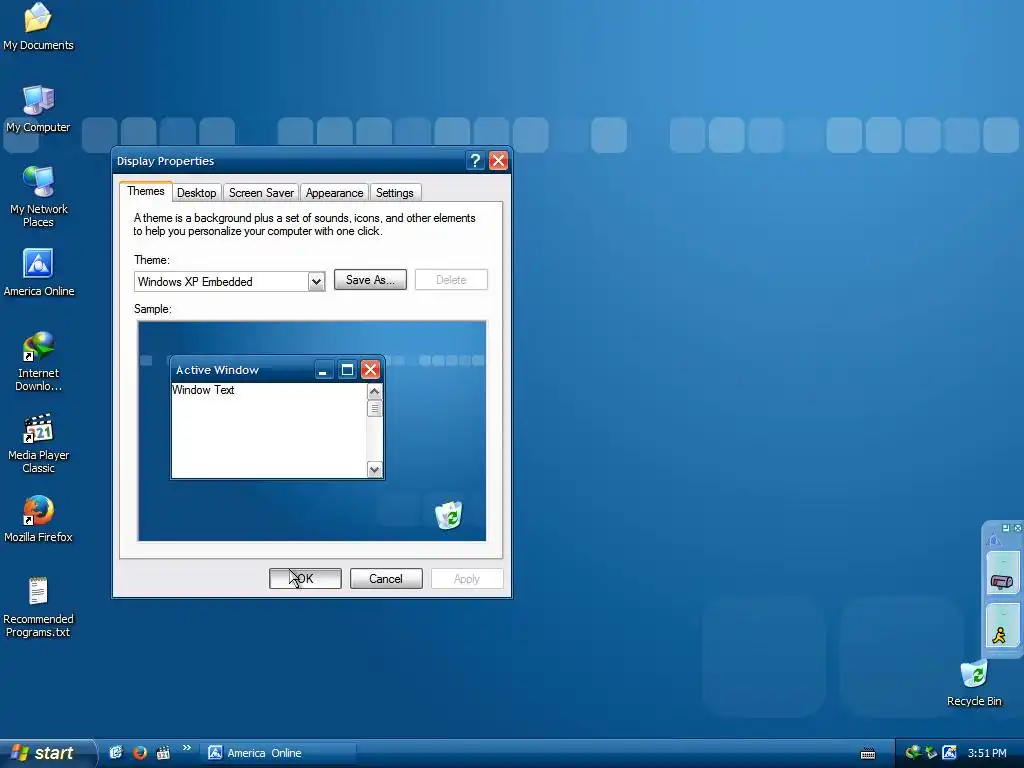
Task: Click the America Online taskbar button
Action: 279,753
